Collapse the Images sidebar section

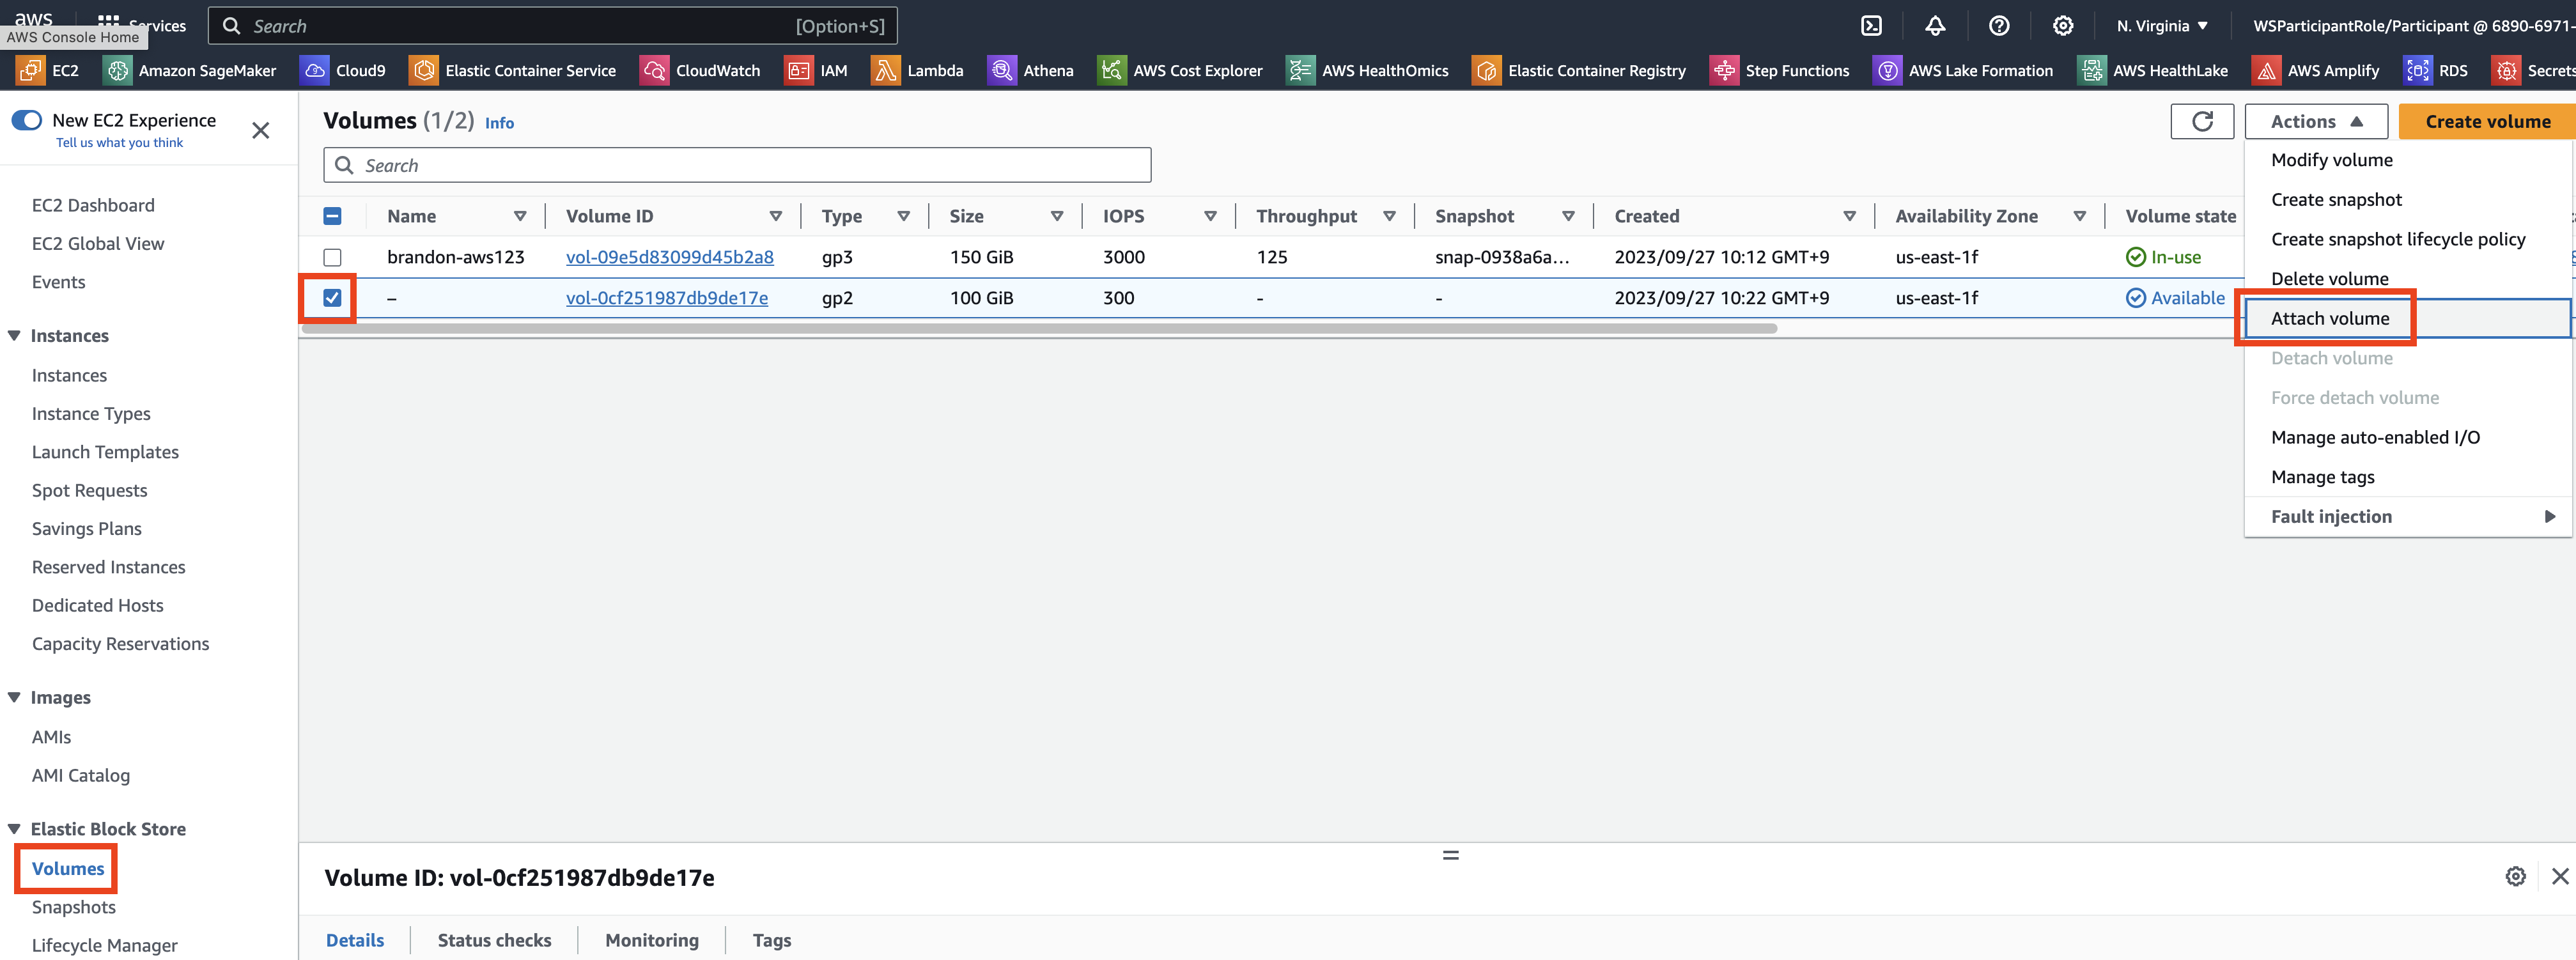coord(14,697)
